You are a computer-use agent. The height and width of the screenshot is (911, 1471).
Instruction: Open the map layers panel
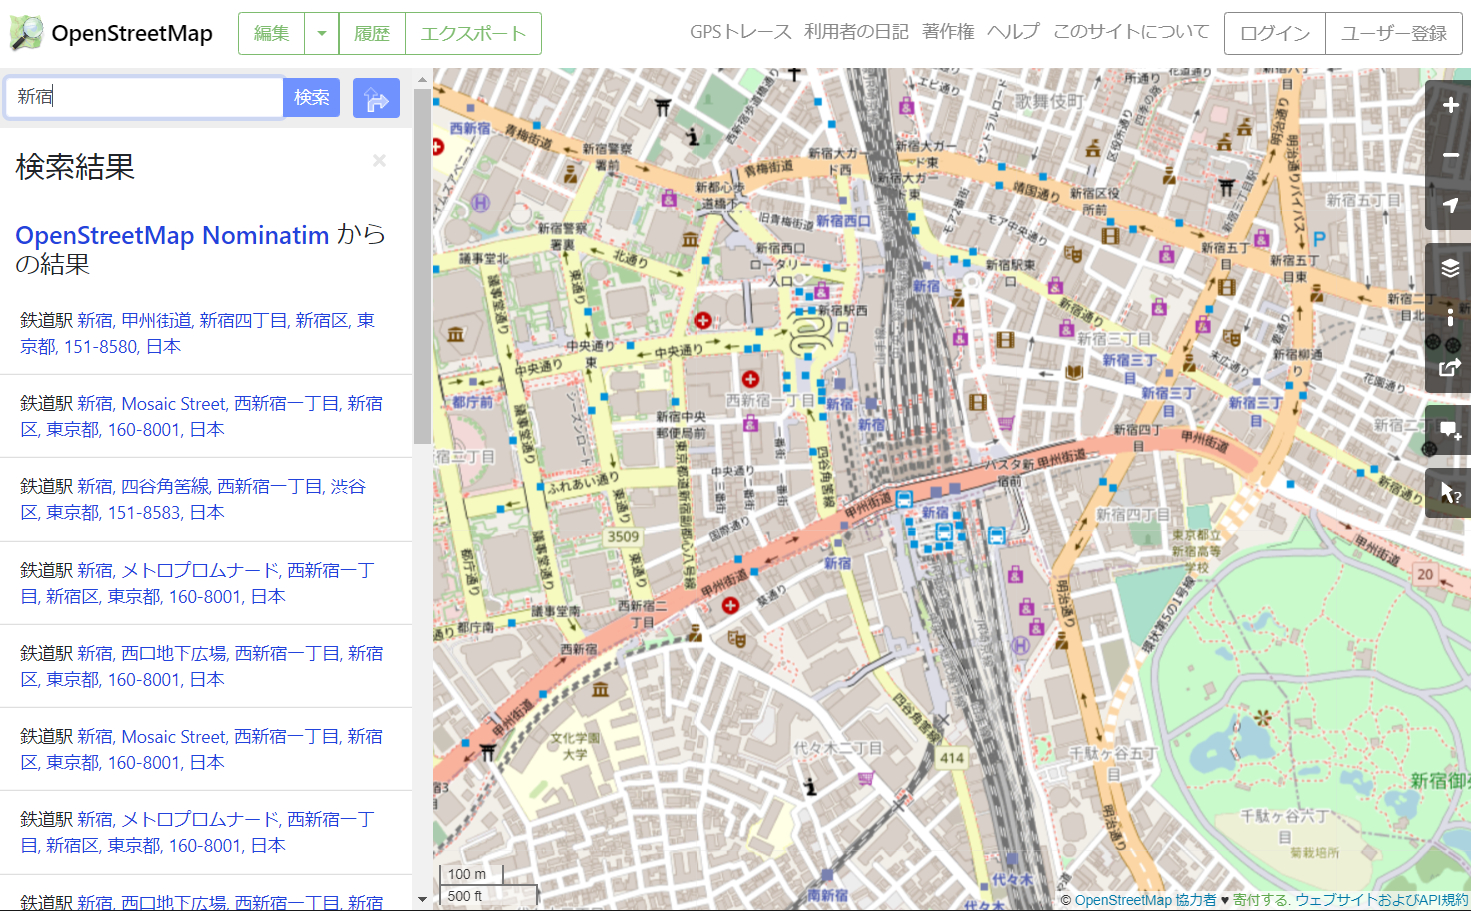click(x=1450, y=268)
